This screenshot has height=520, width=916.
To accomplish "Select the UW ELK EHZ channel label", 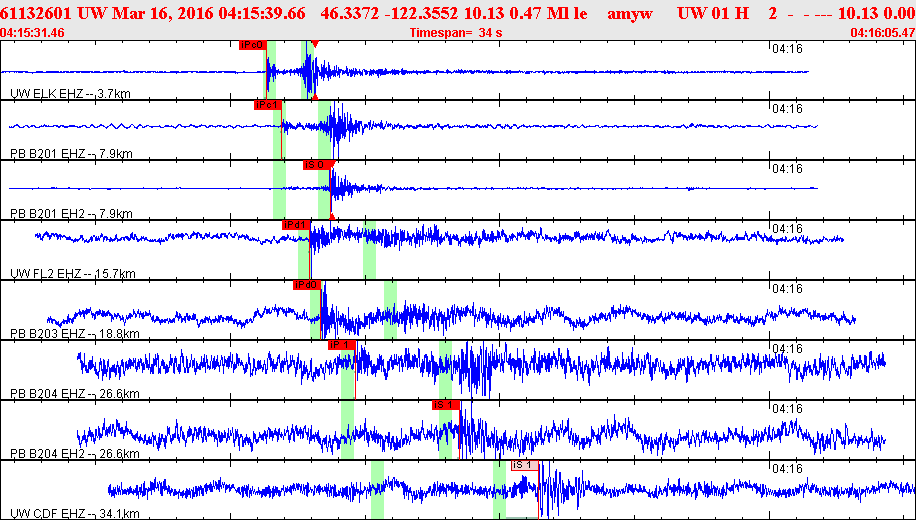I will point(69,94).
